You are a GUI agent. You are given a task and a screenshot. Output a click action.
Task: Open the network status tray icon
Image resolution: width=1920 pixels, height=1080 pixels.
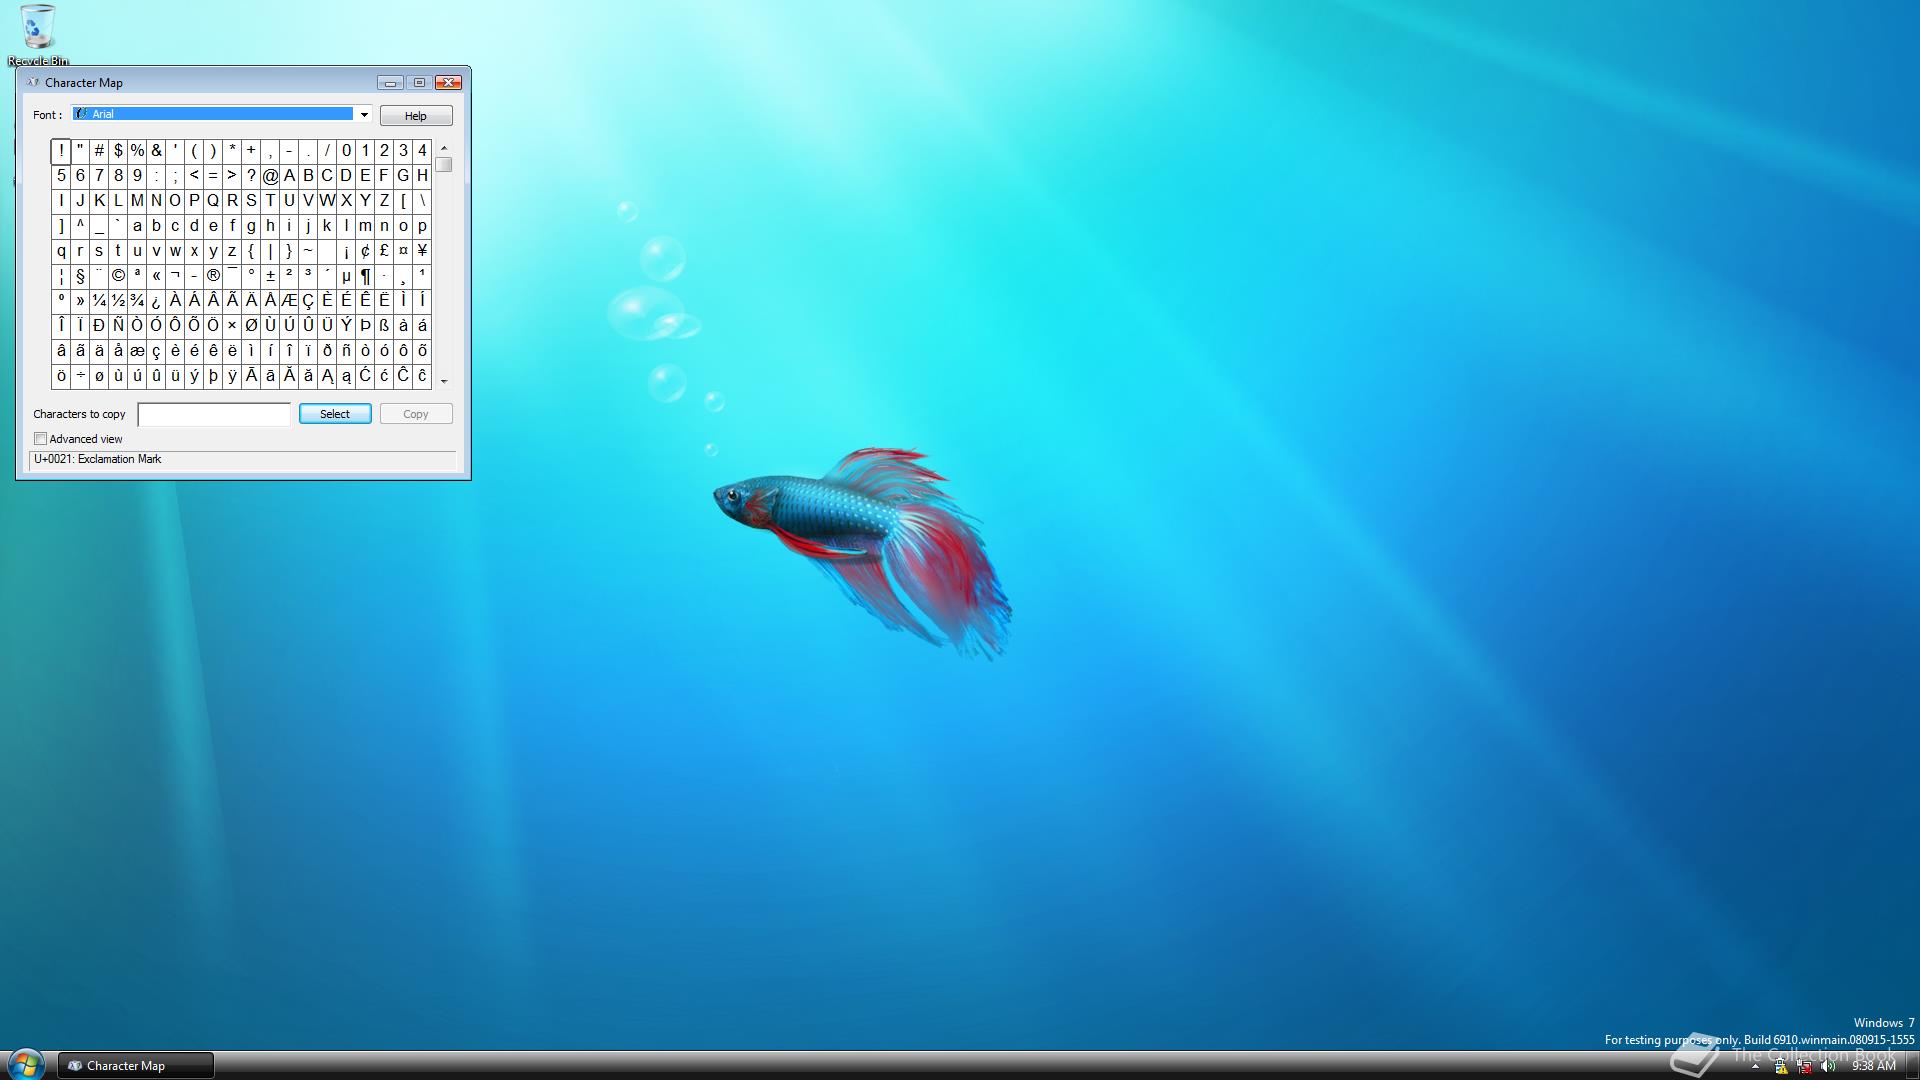click(1805, 1067)
